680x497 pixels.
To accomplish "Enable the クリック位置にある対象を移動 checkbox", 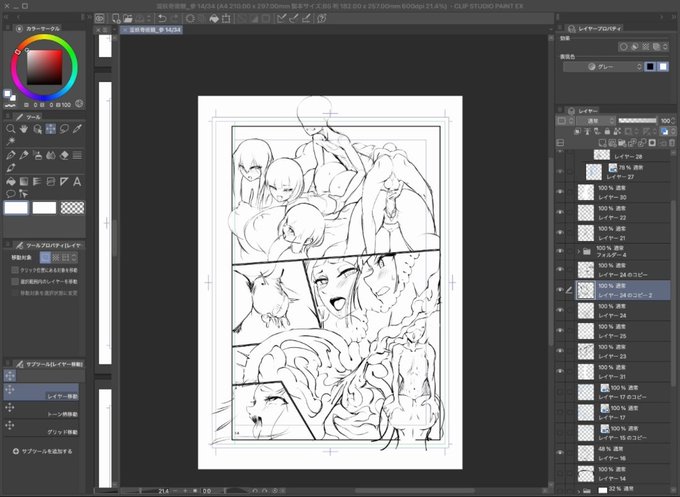I will click(15, 270).
